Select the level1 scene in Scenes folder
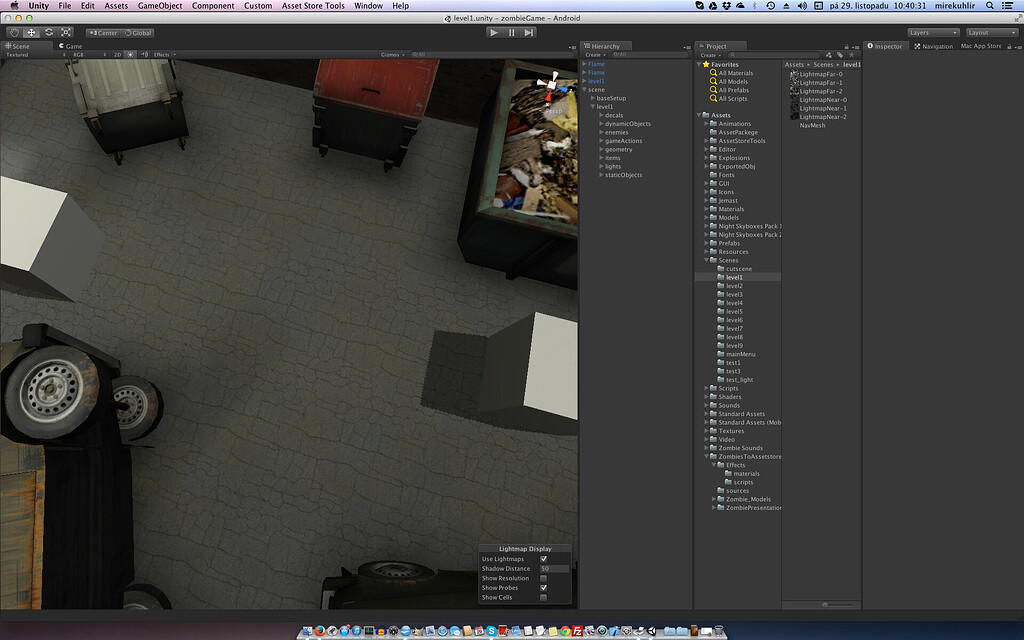 click(x=732, y=277)
